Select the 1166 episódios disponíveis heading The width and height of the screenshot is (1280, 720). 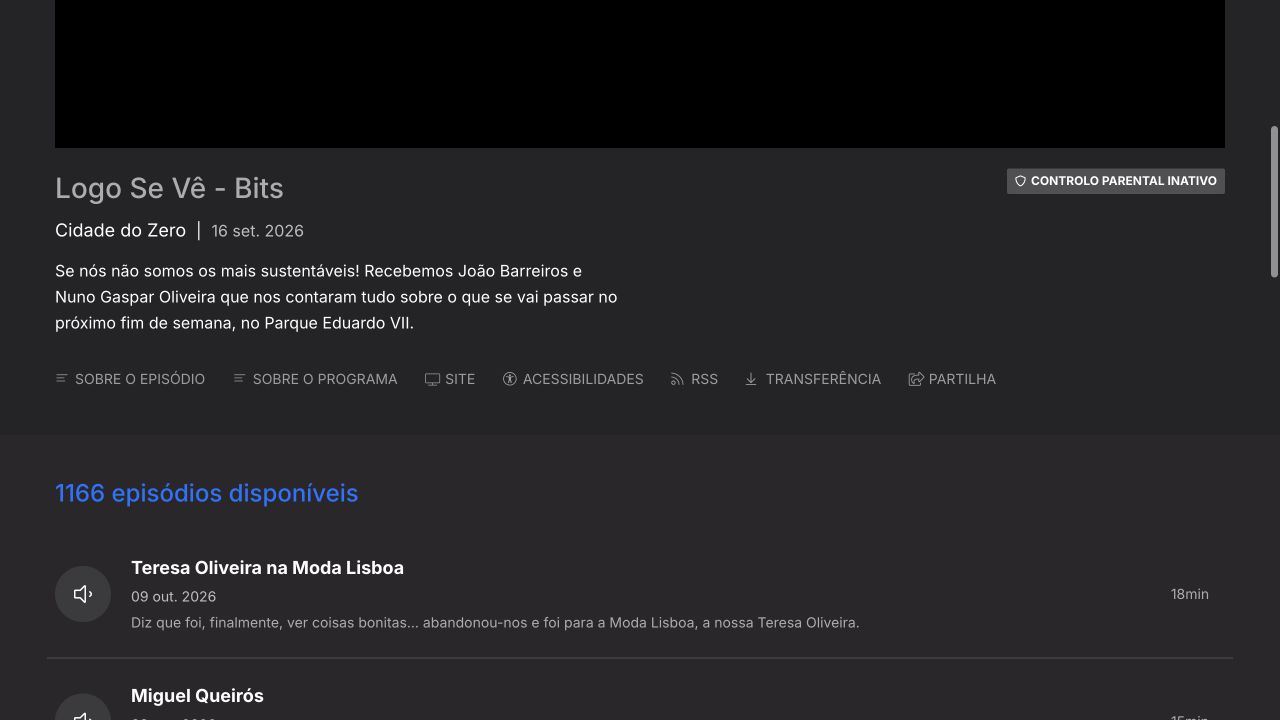click(x=206, y=493)
